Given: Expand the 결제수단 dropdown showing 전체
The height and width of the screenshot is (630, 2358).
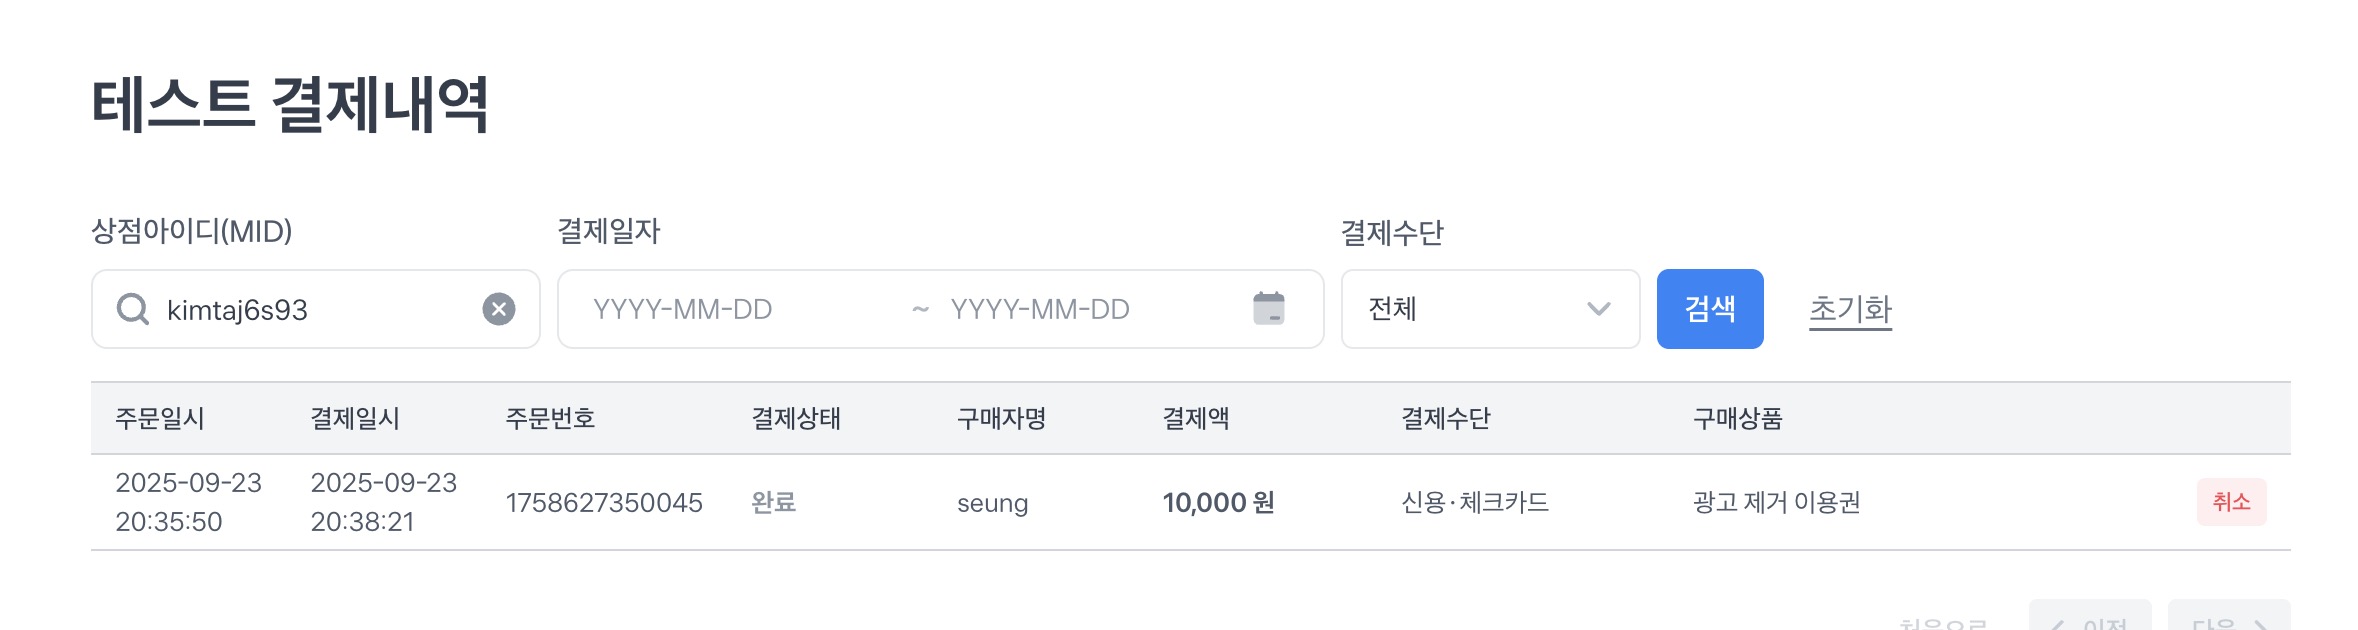Looking at the screenshot, I should pyautogui.click(x=1489, y=309).
